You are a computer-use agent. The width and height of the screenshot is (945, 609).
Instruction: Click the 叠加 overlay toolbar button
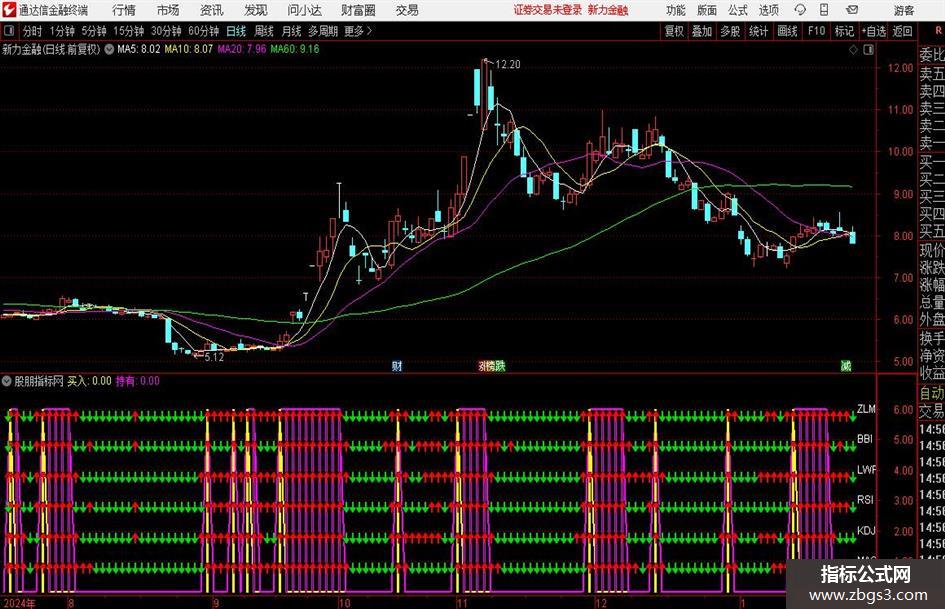pyautogui.click(x=702, y=31)
